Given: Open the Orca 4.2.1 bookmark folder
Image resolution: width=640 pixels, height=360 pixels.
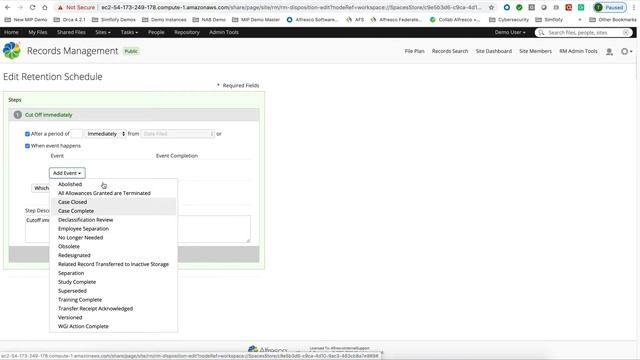Looking at the screenshot, I should click(69, 20).
